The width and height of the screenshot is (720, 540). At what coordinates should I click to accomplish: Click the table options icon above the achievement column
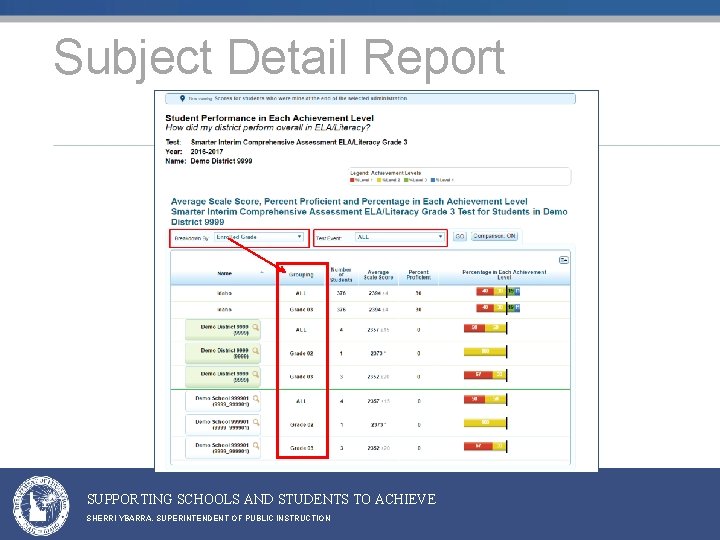[564, 260]
